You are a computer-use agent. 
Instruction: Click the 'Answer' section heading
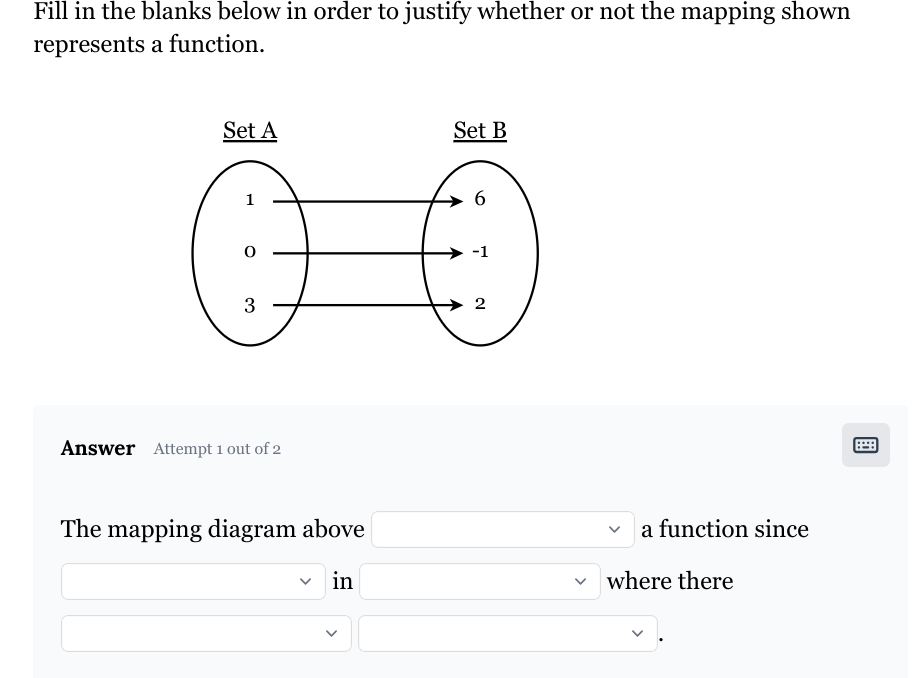(97, 448)
